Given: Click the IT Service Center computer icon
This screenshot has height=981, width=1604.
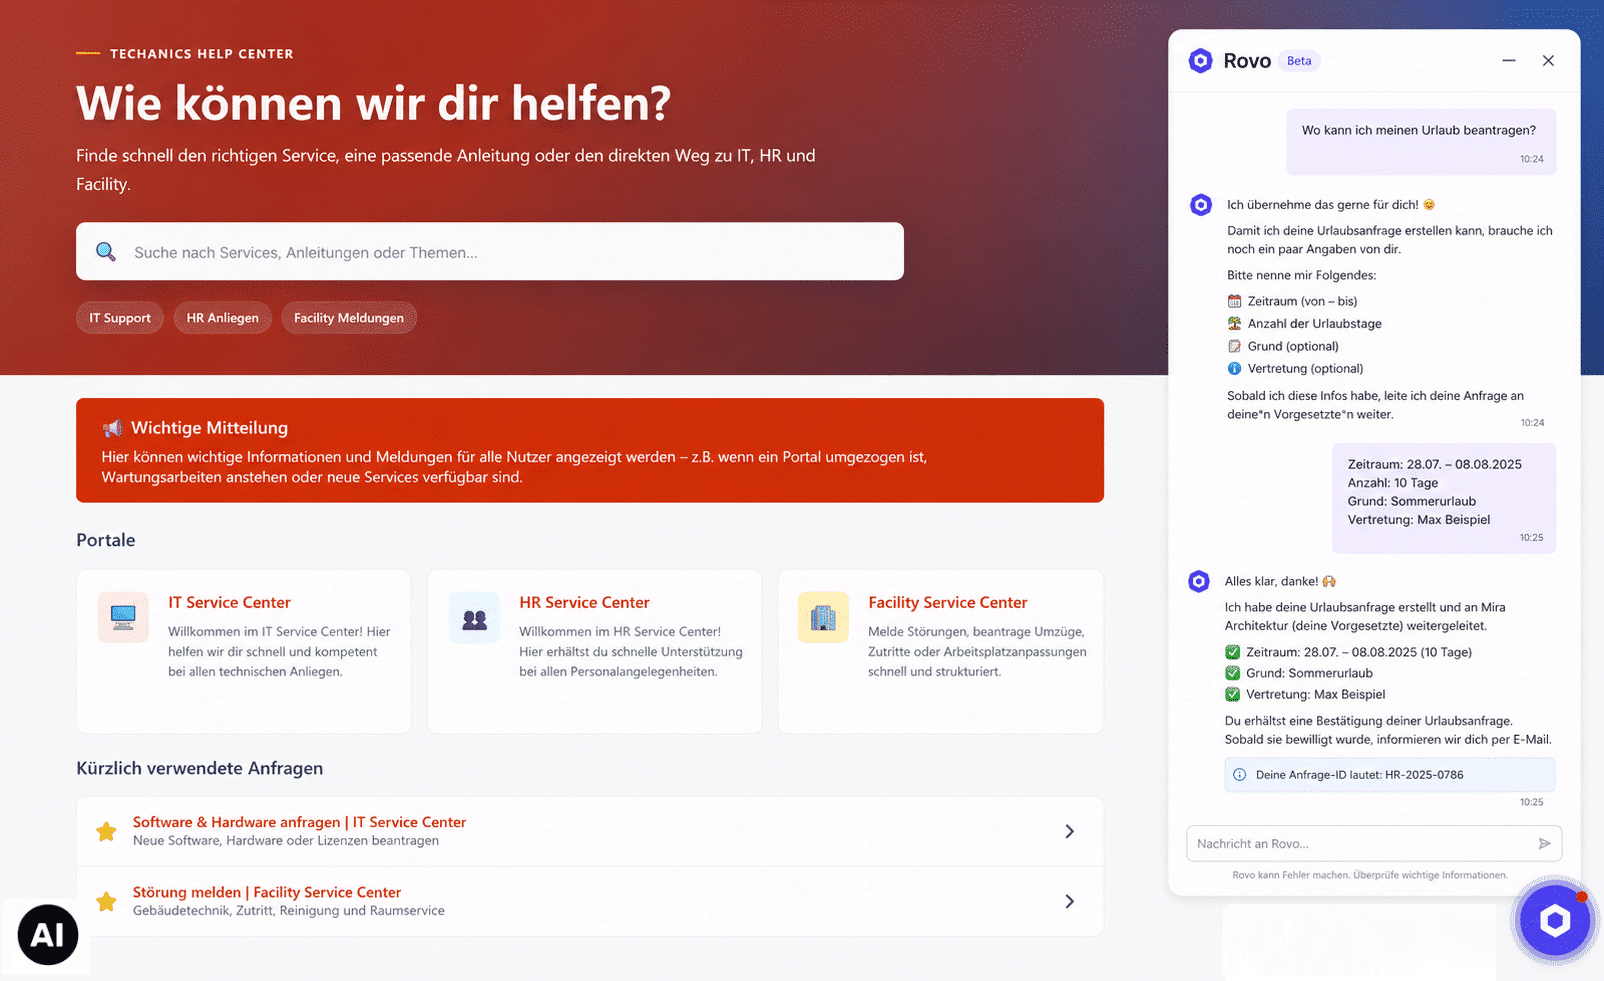Looking at the screenshot, I should (x=123, y=617).
